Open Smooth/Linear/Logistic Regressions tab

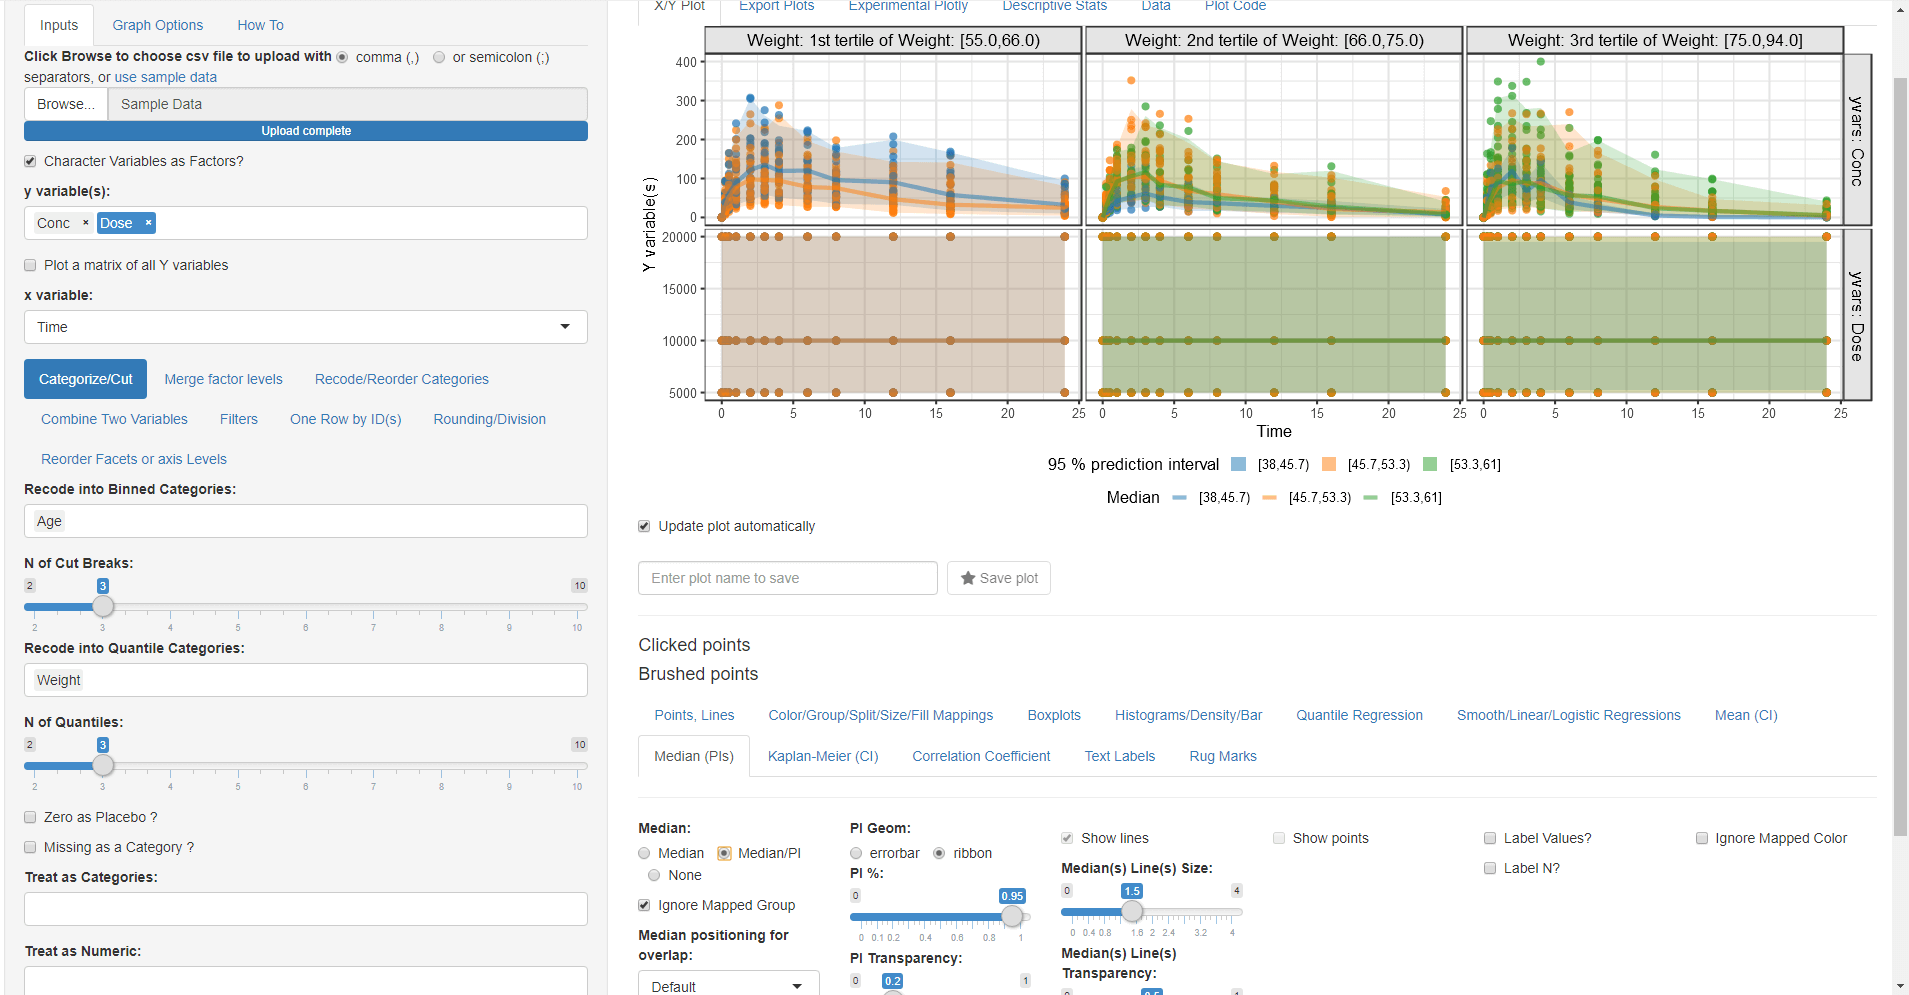pos(1568,715)
